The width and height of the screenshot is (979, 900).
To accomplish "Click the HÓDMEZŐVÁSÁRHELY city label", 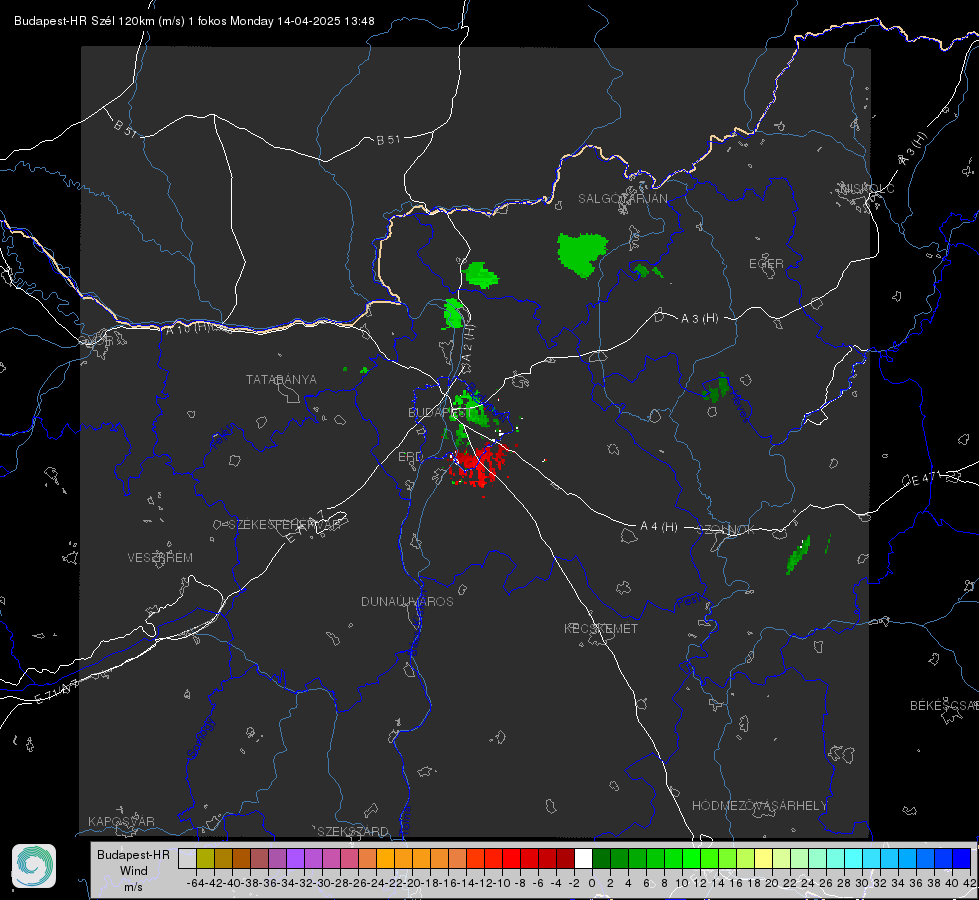I will (760, 806).
